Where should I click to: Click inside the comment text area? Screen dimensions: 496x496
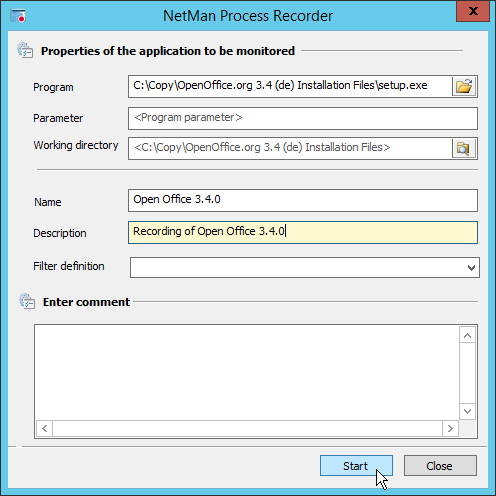[247, 372]
